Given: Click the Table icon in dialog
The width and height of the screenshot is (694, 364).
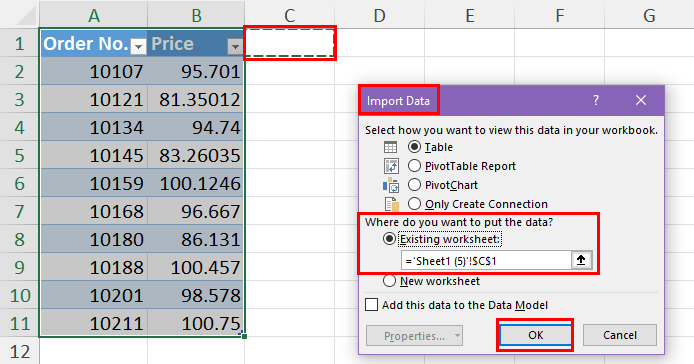Looking at the screenshot, I should 390,147.
